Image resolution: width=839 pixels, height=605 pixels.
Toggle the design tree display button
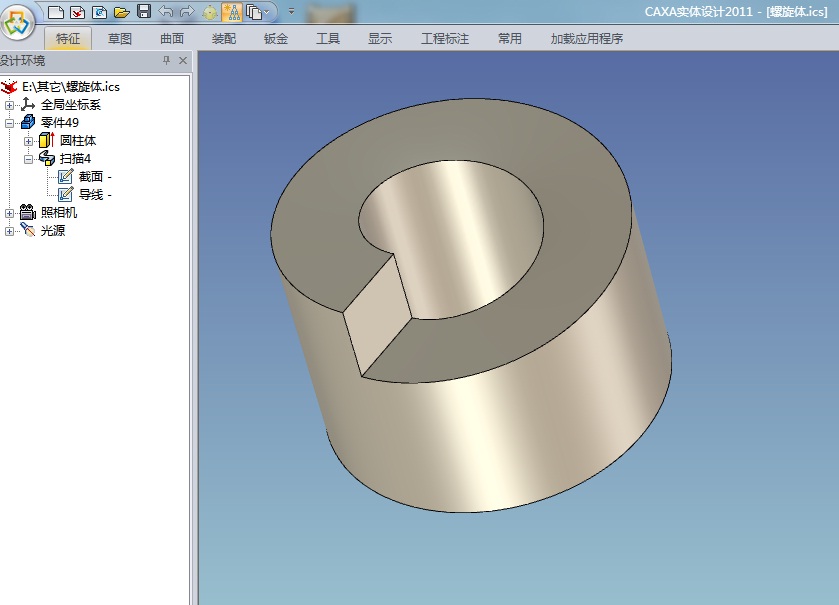click(x=231, y=12)
